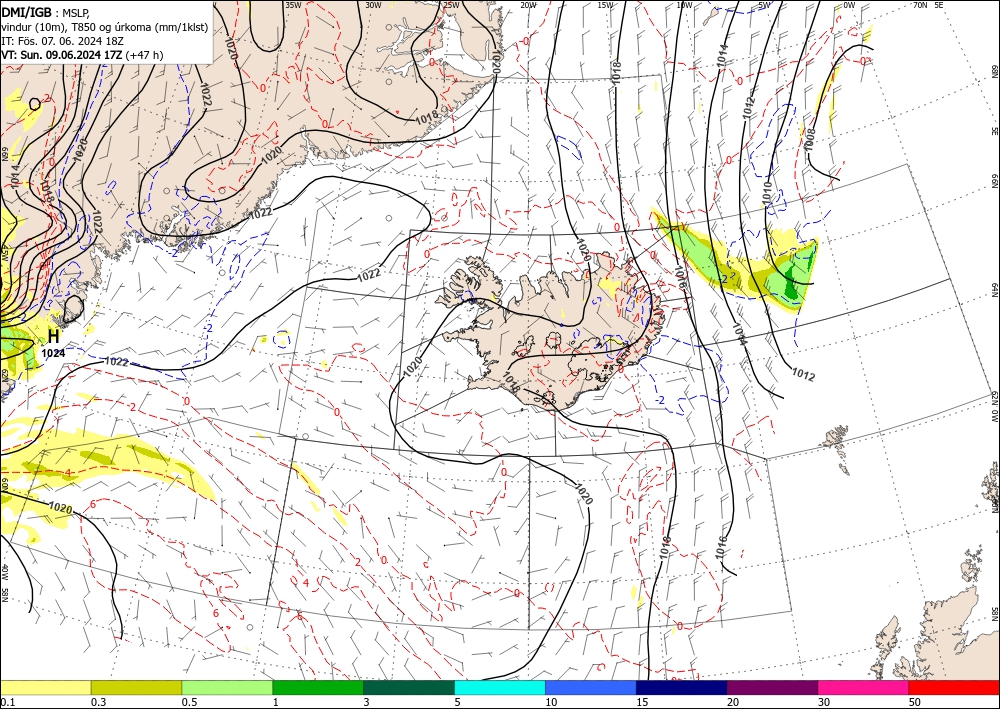
Task: Click the '0.3' legend scale value
Action: (x=98, y=702)
